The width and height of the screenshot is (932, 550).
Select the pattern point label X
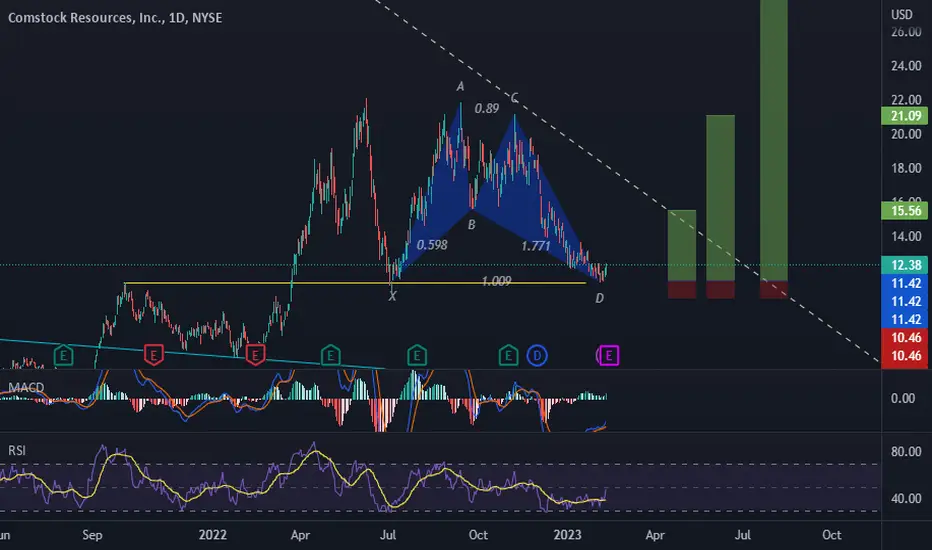[392, 296]
